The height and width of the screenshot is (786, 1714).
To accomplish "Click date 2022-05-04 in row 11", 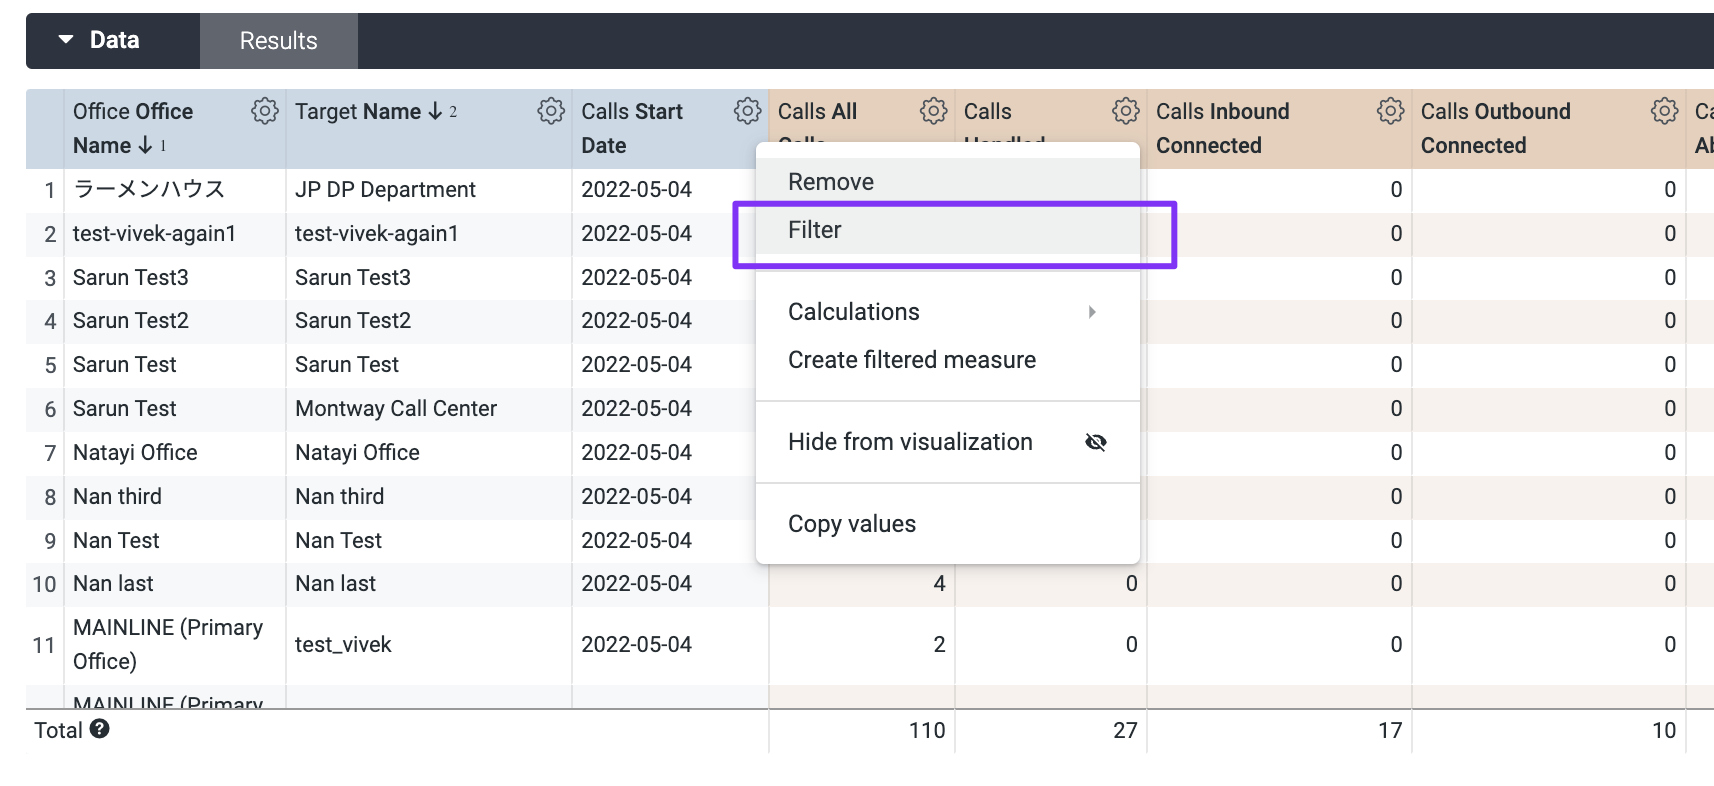I will [637, 645].
